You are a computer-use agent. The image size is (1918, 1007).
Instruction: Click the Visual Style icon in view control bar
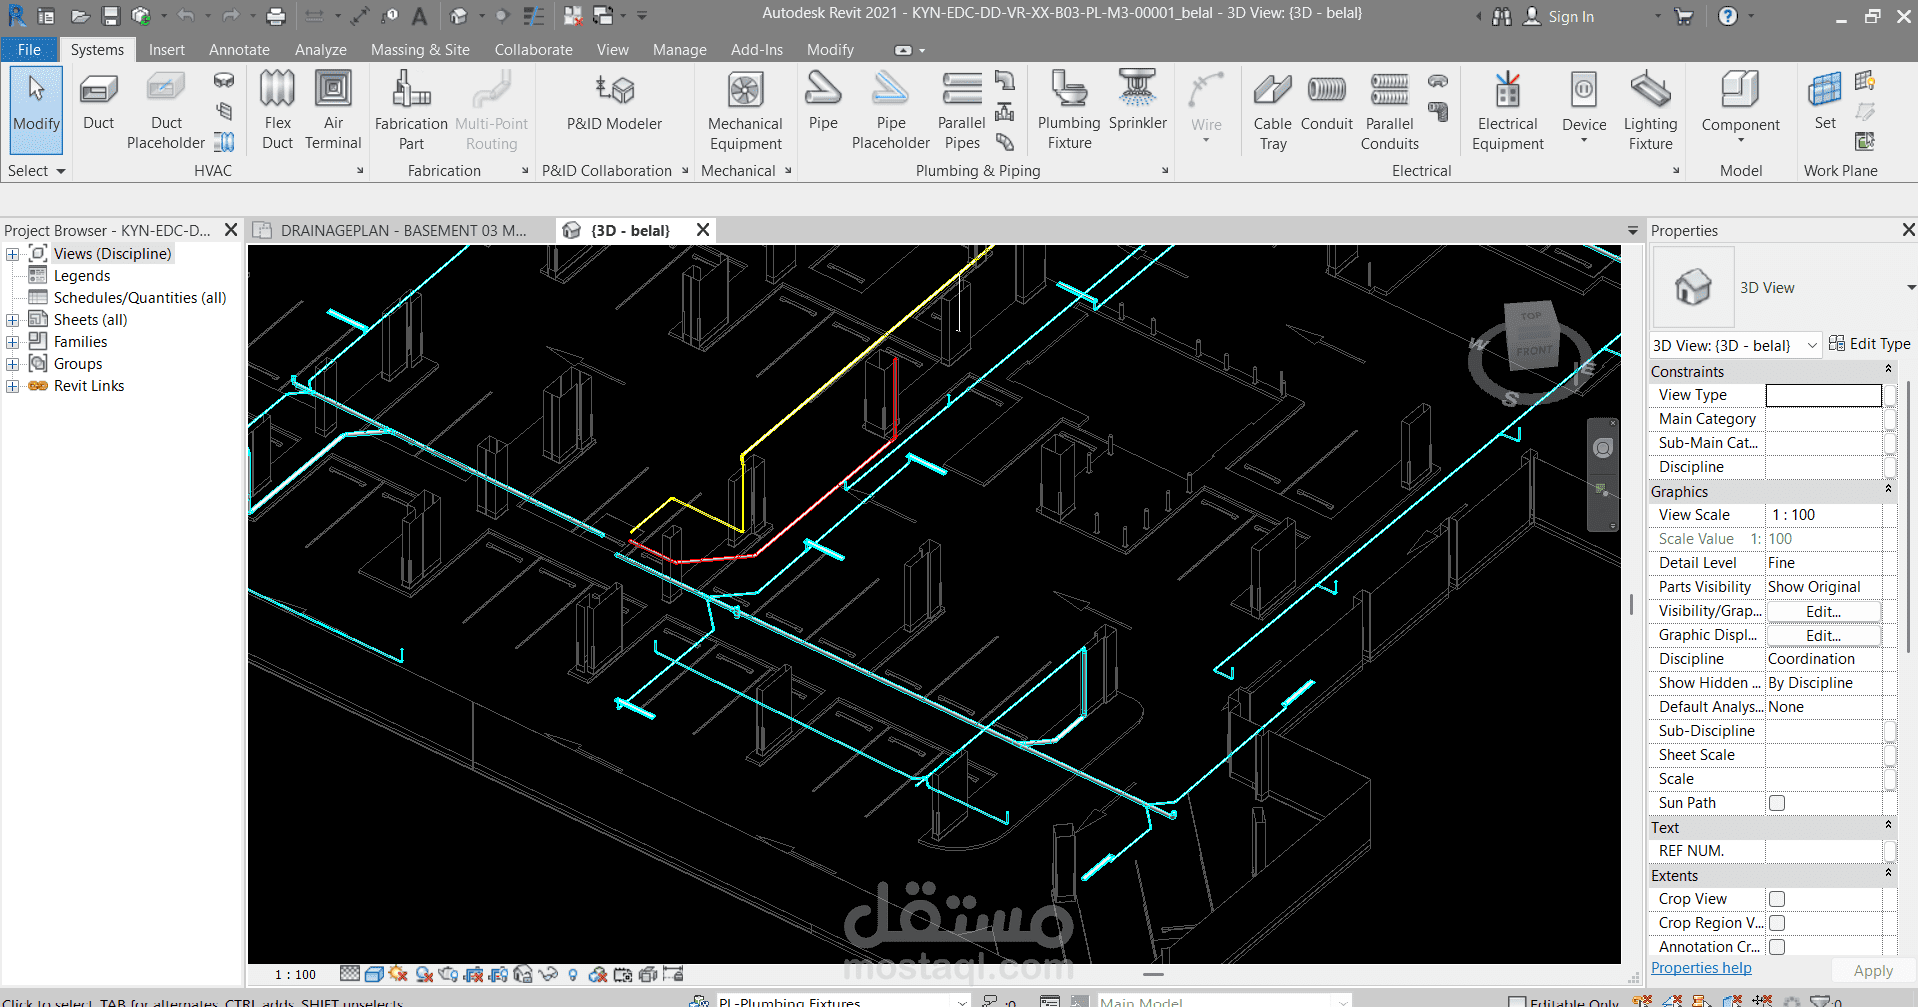374,974
